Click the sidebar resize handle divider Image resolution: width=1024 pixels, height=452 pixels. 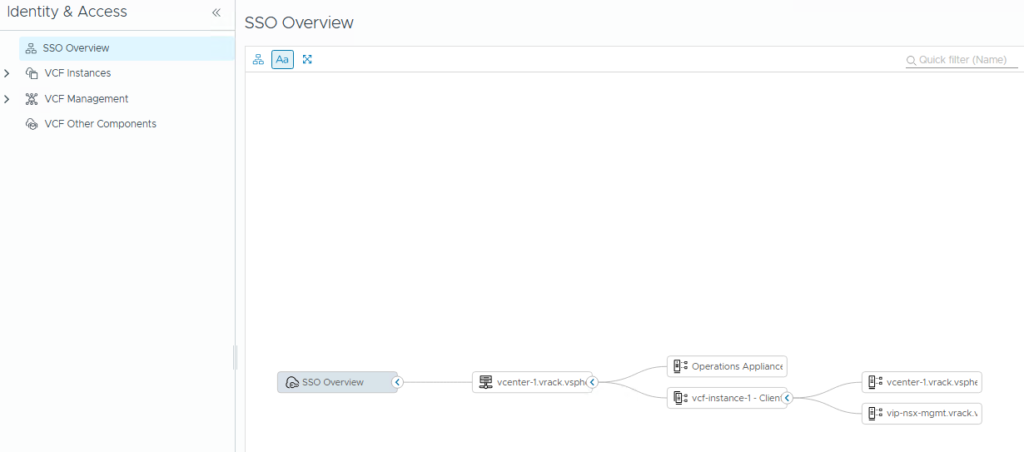coord(235,357)
